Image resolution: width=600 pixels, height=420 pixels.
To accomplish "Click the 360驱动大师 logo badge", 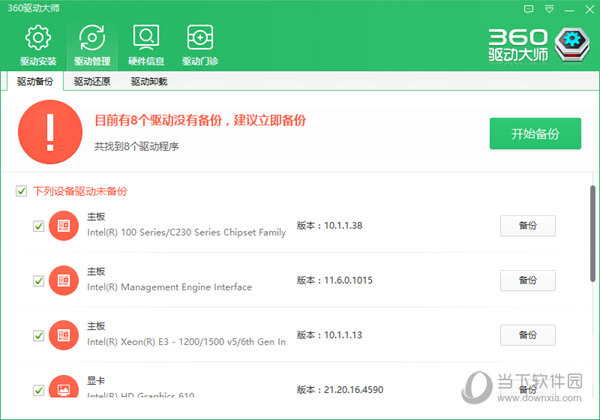I will [x=572, y=45].
